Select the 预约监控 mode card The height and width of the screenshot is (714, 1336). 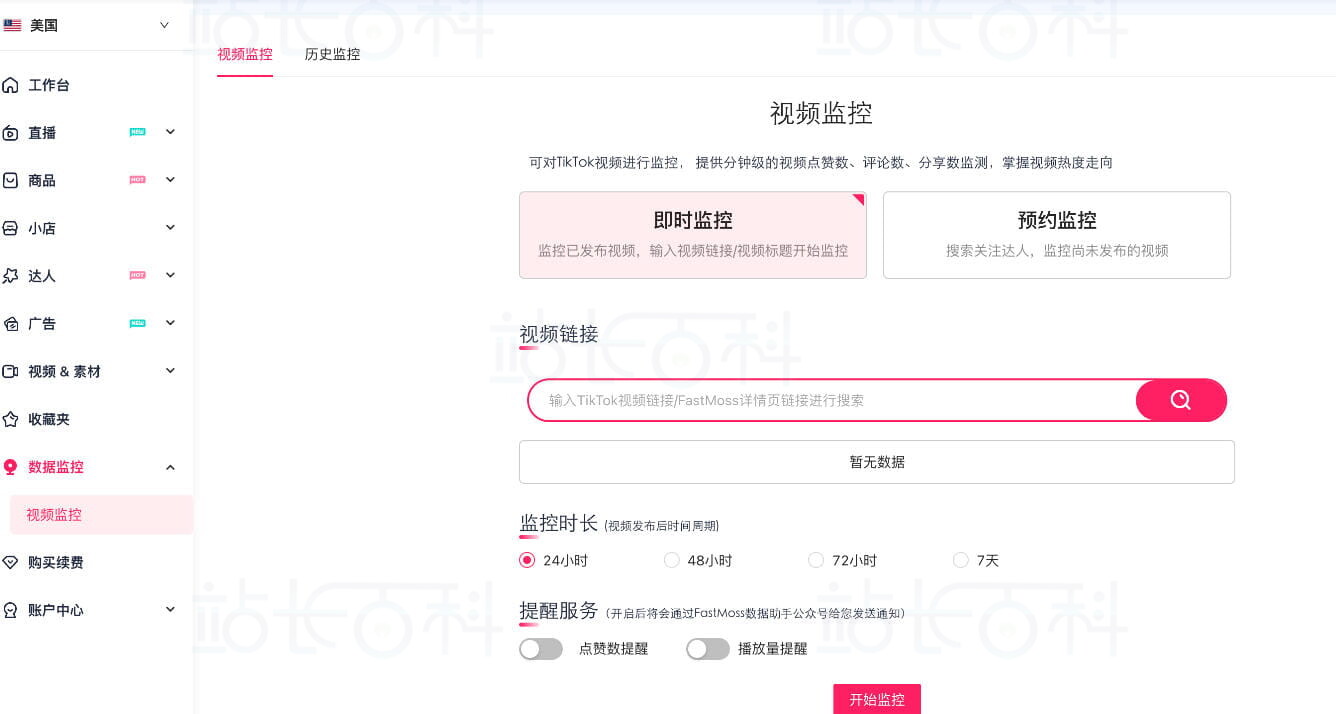click(1057, 235)
